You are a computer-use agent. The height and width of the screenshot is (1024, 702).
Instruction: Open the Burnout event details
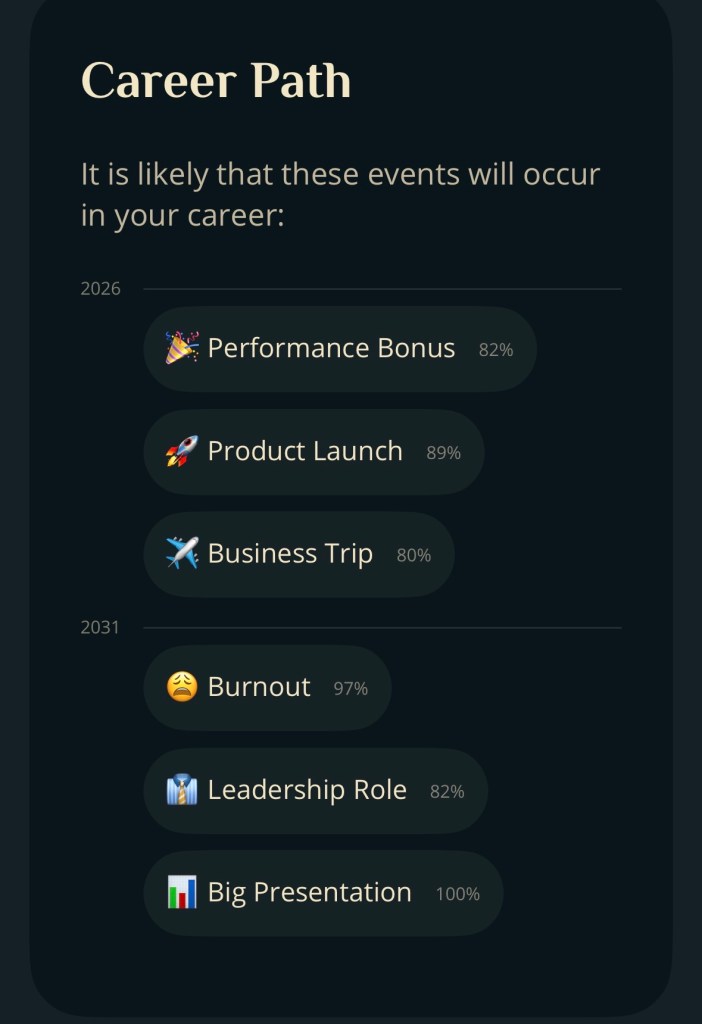[x=259, y=687]
